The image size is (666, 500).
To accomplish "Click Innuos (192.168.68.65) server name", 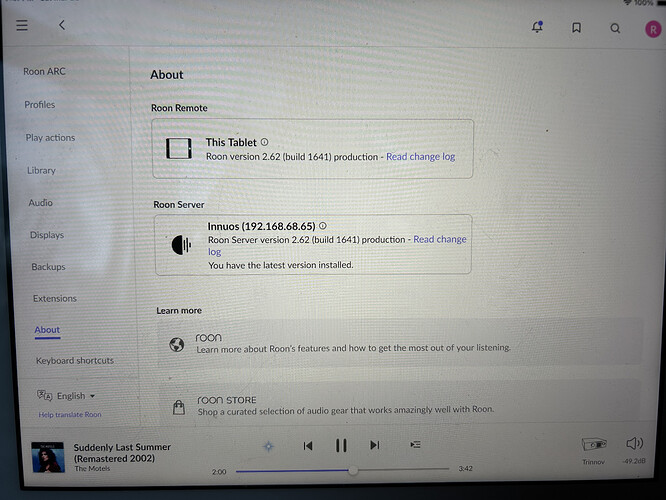I will [261, 226].
